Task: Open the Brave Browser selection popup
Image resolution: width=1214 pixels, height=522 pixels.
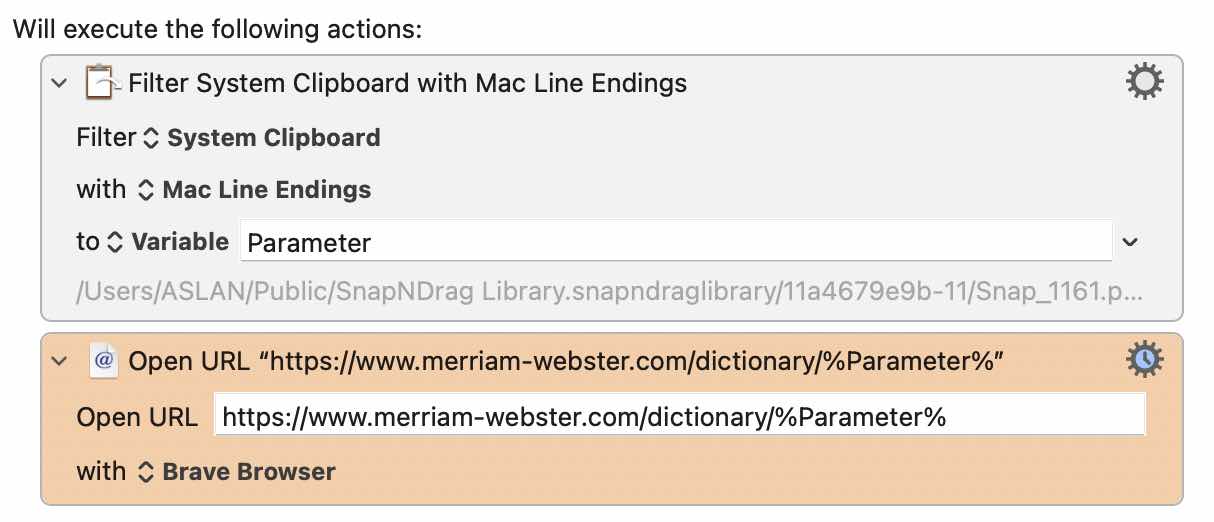Action: coord(235,471)
